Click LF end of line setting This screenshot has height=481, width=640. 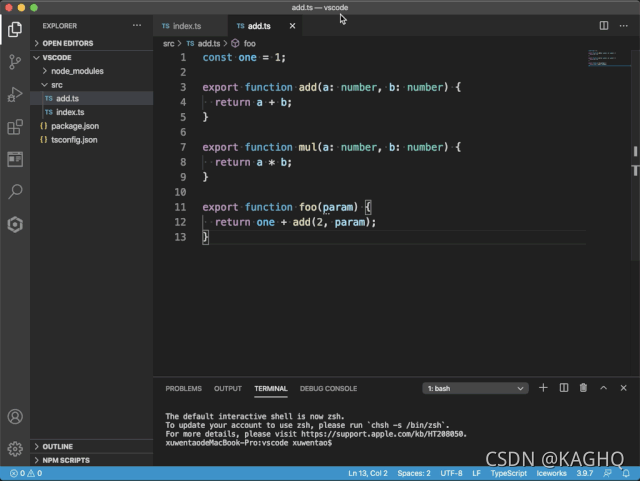(x=476, y=473)
